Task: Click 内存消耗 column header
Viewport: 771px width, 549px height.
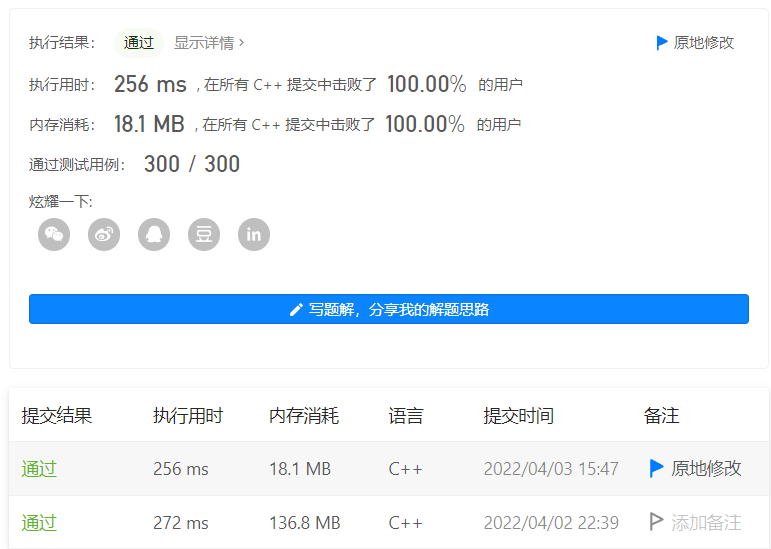Action: pyautogui.click(x=304, y=416)
